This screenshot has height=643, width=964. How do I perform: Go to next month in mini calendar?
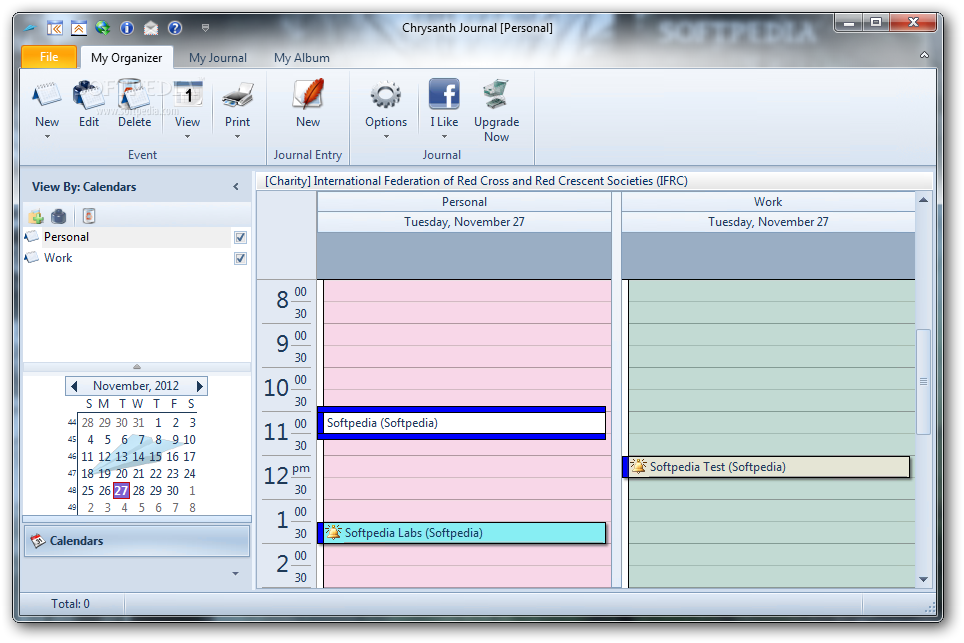pyautogui.click(x=199, y=386)
